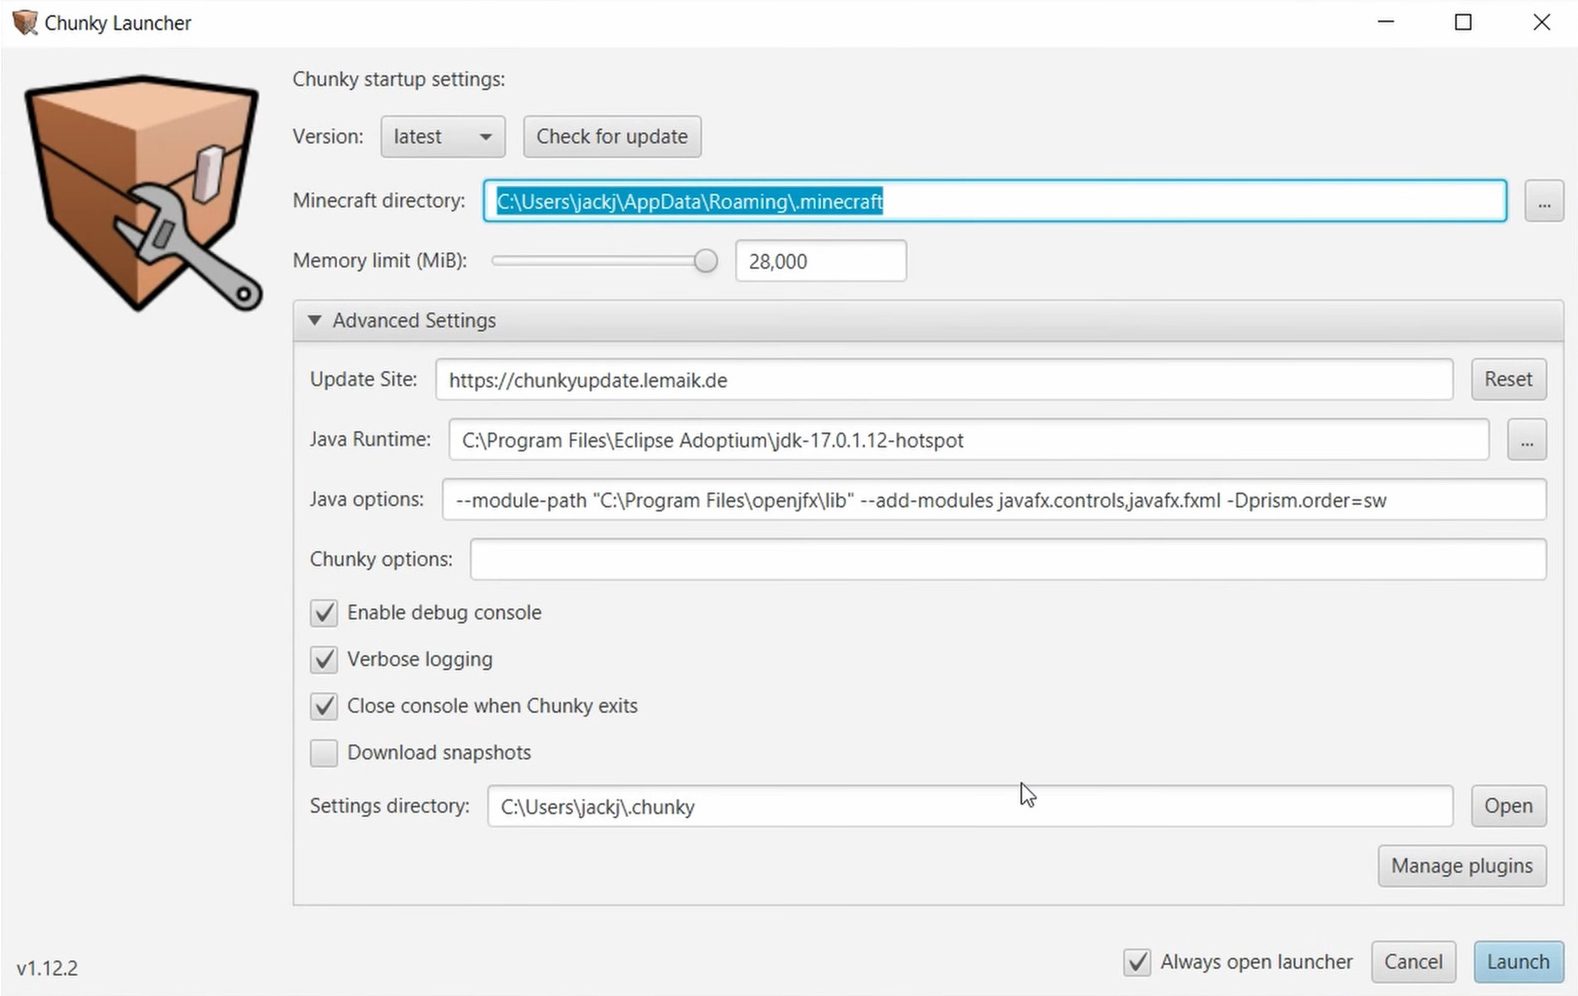Click the Minecraft directory path field
The height and width of the screenshot is (996, 1578).
pyautogui.click(x=995, y=201)
